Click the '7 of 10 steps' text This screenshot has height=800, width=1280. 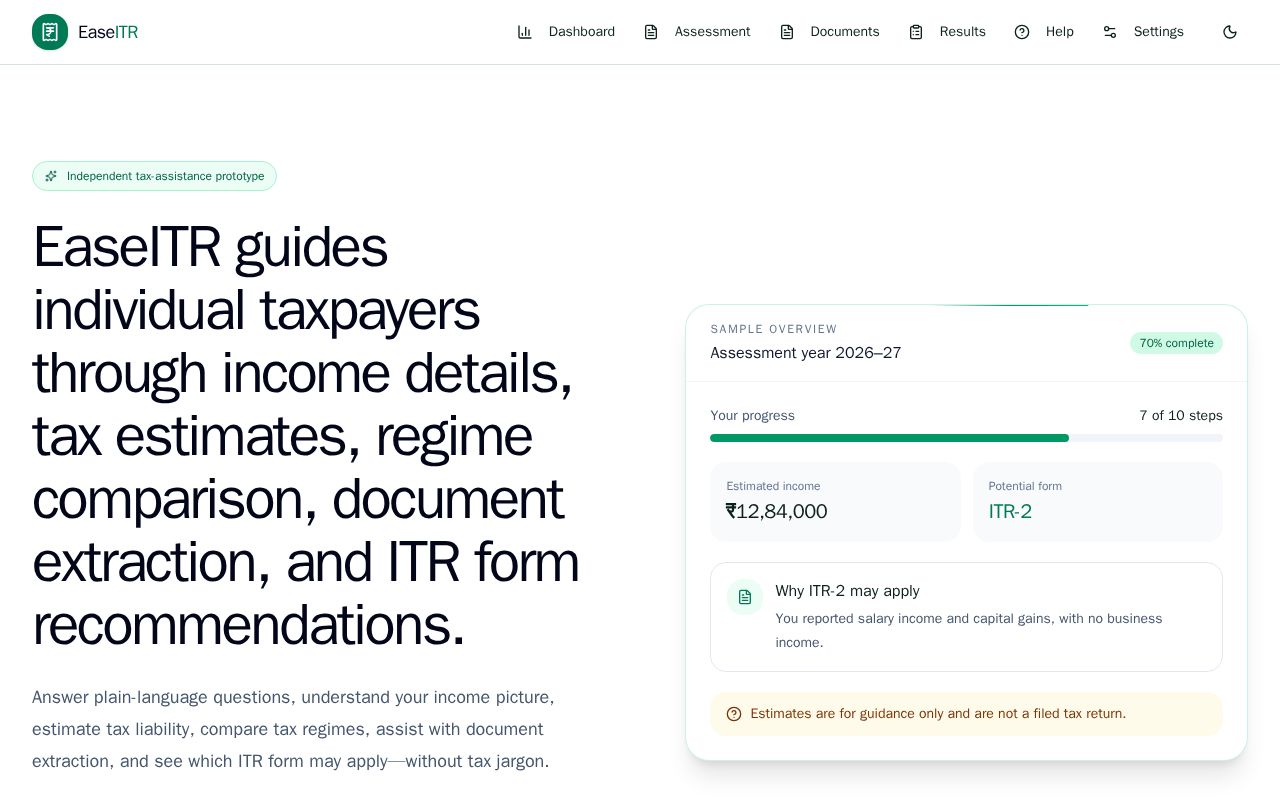(x=1181, y=416)
